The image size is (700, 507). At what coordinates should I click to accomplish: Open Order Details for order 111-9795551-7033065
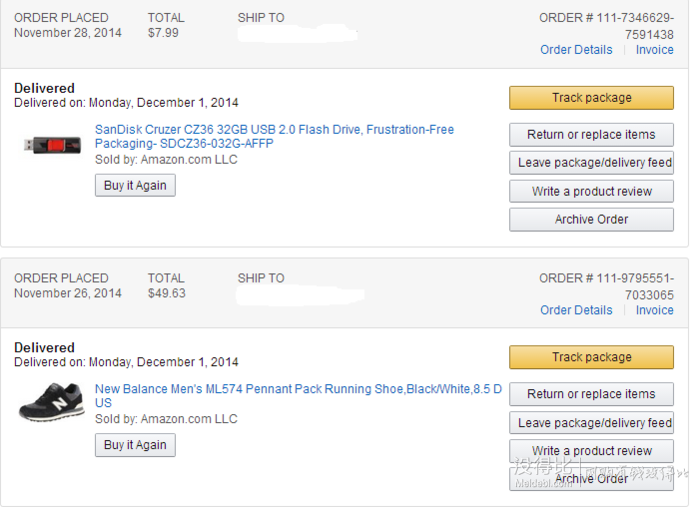click(x=576, y=310)
